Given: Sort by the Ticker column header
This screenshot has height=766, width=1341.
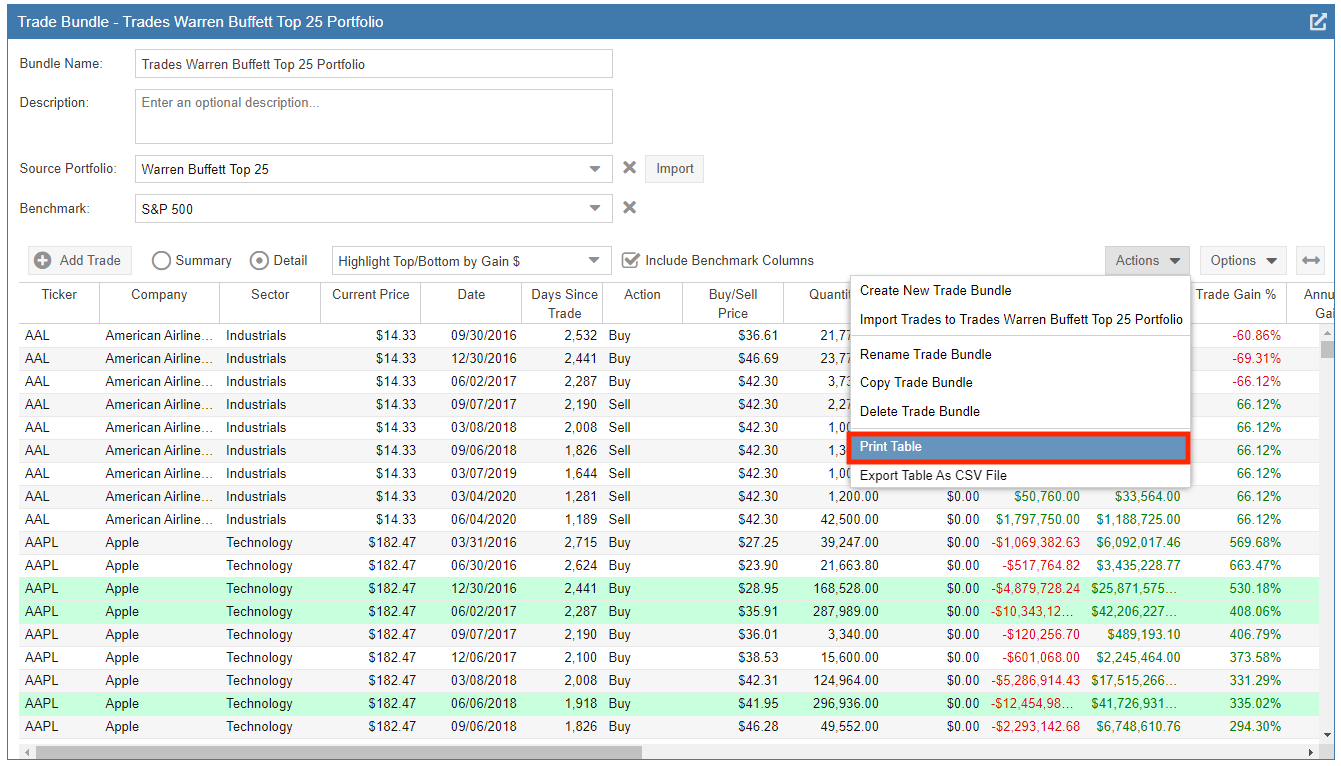Looking at the screenshot, I should click(59, 302).
